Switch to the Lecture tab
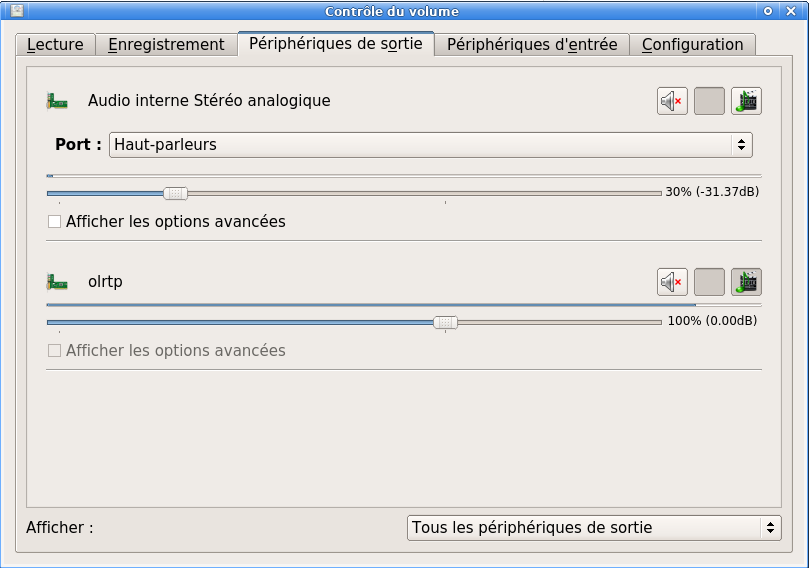The height and width of the screenshot is (568, 809). pos(55,44)
